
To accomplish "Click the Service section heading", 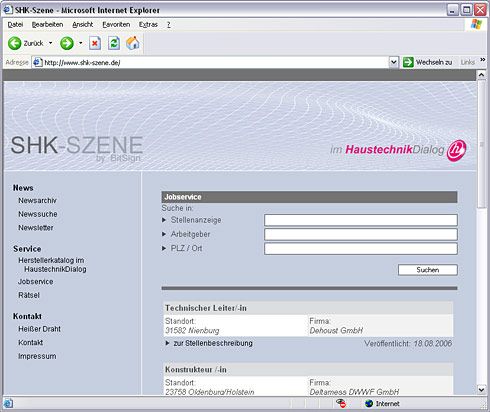I will coord(27,249).
